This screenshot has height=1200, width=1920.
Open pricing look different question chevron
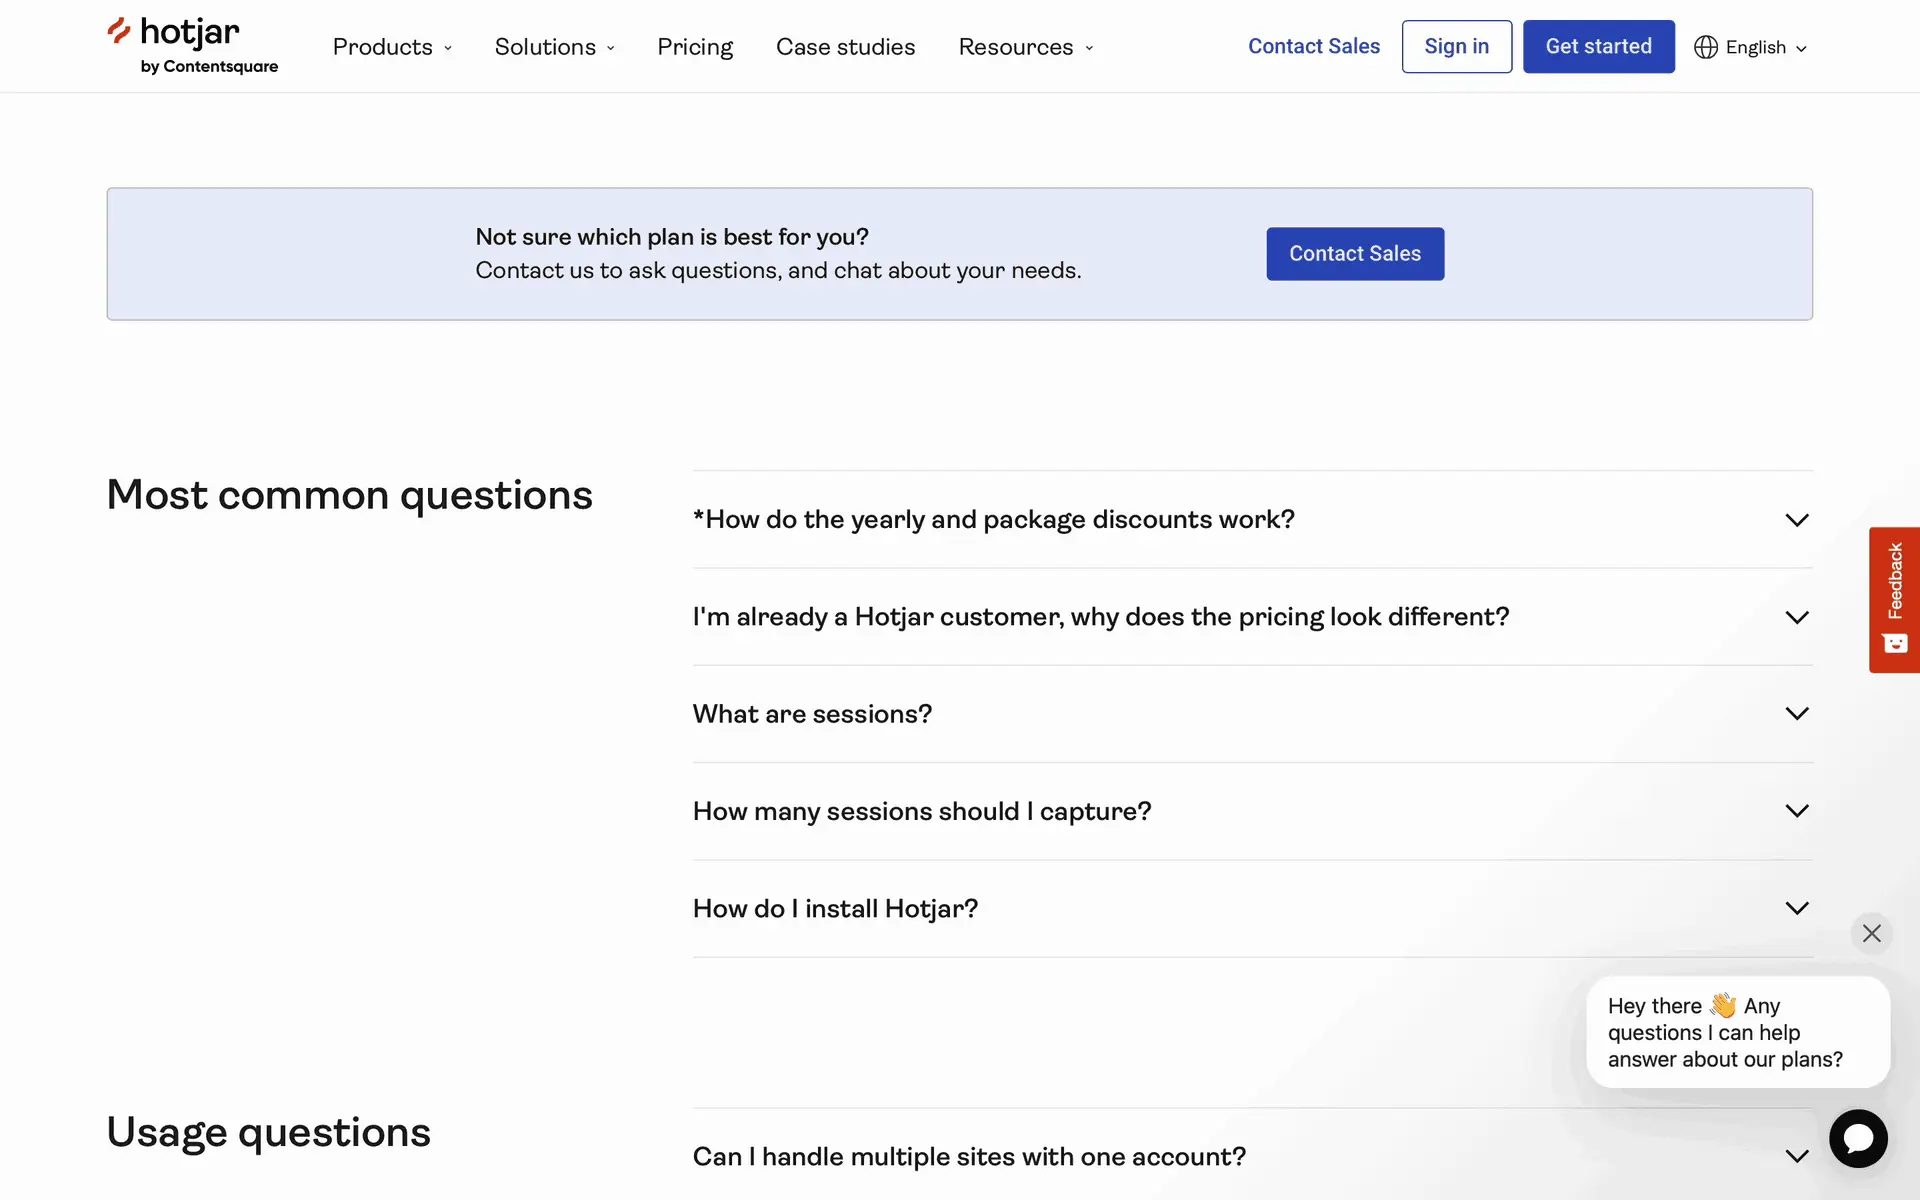click(x=1796, y=617)
